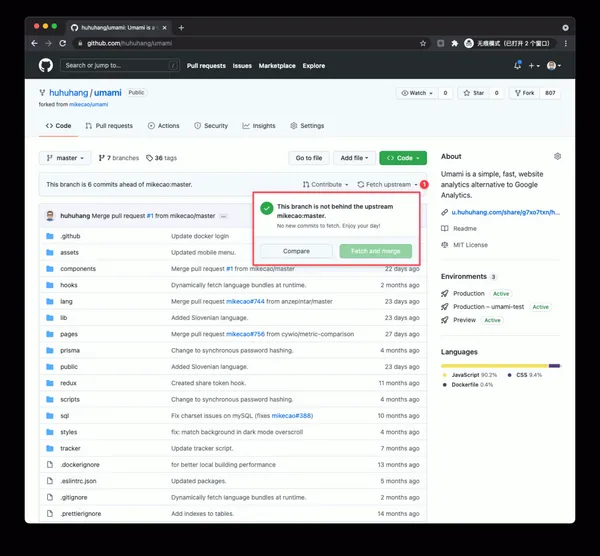Open the plus create-new dropdown

click(x=534, y=66)
